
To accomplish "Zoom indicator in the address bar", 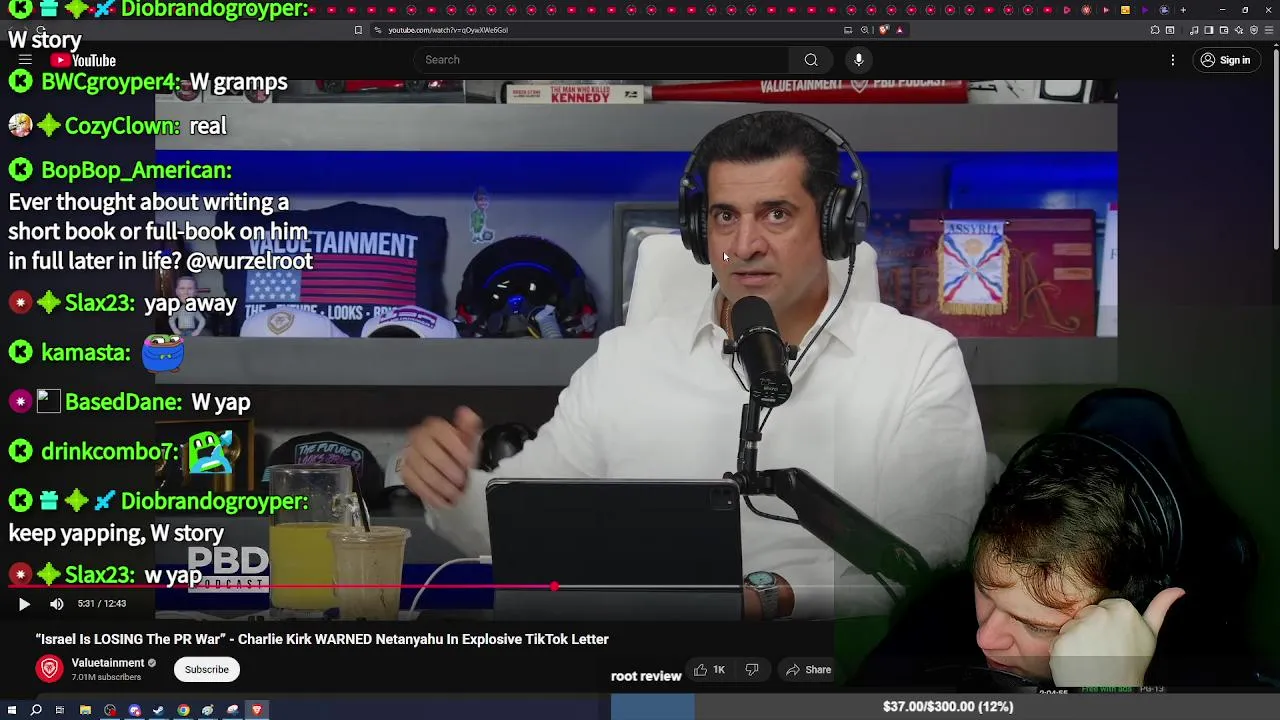I will [x=865, y=30].
